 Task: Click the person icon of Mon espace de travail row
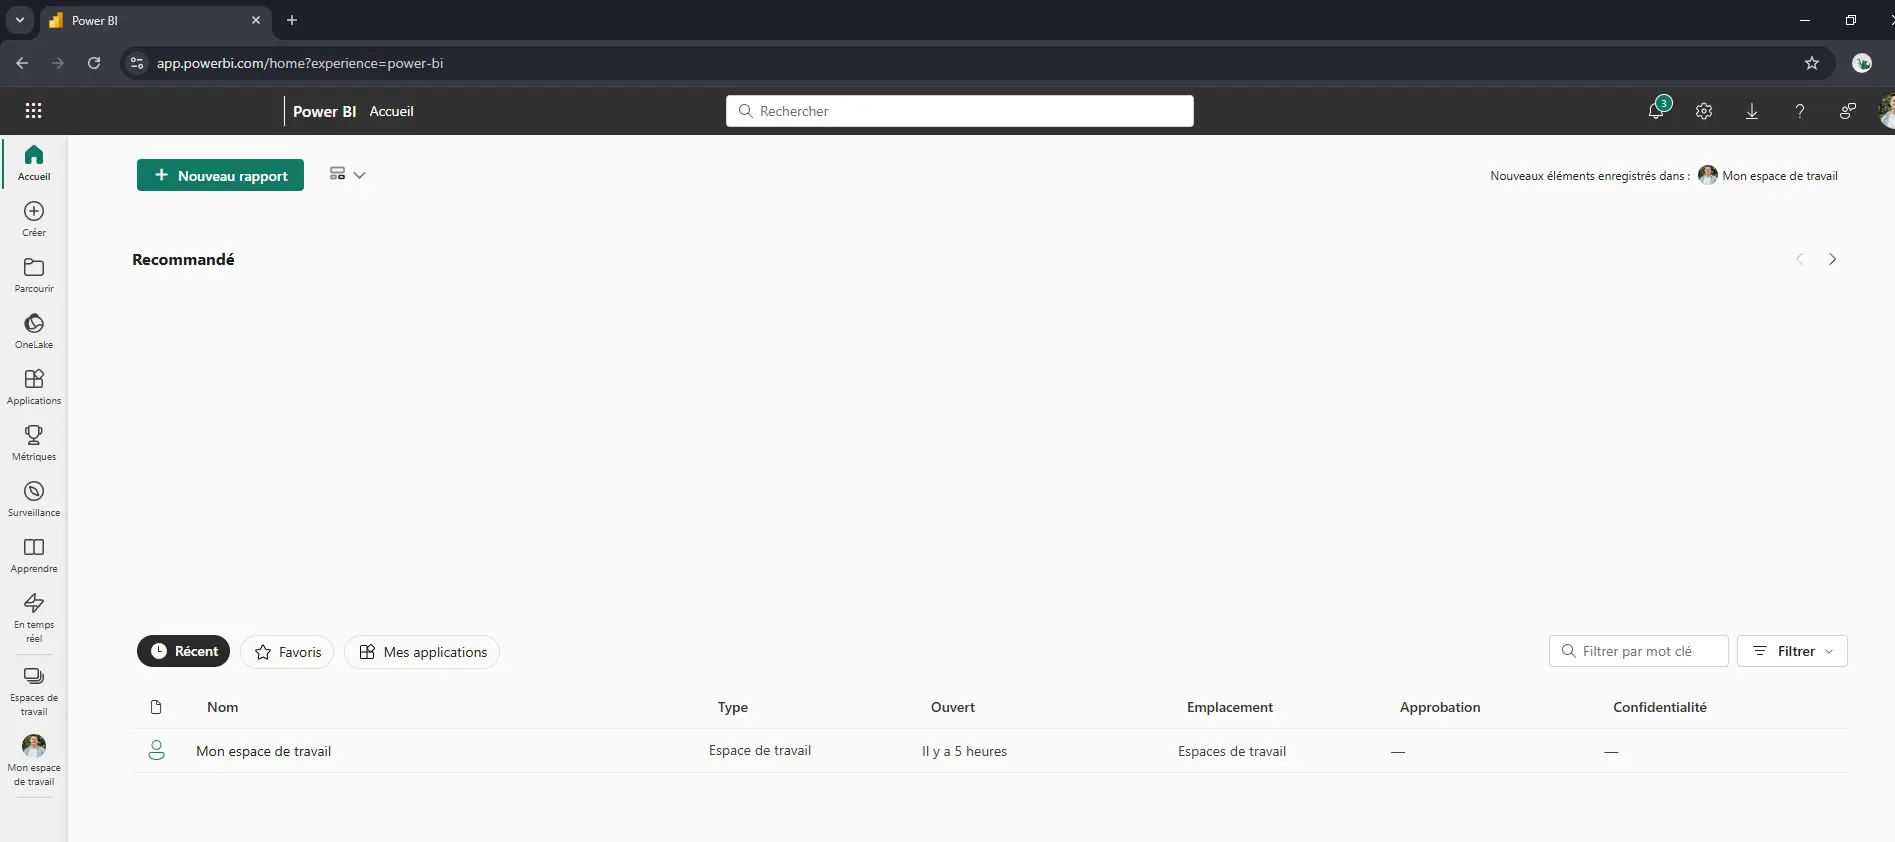tap(156, 750)
